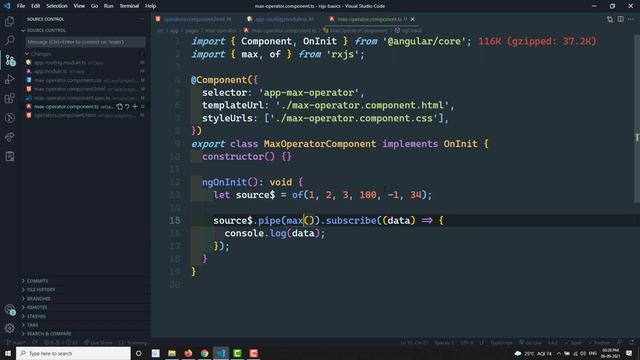Open Windows notification center icon
The height and width of the screenshot is (360, 640).
(629, 353)
